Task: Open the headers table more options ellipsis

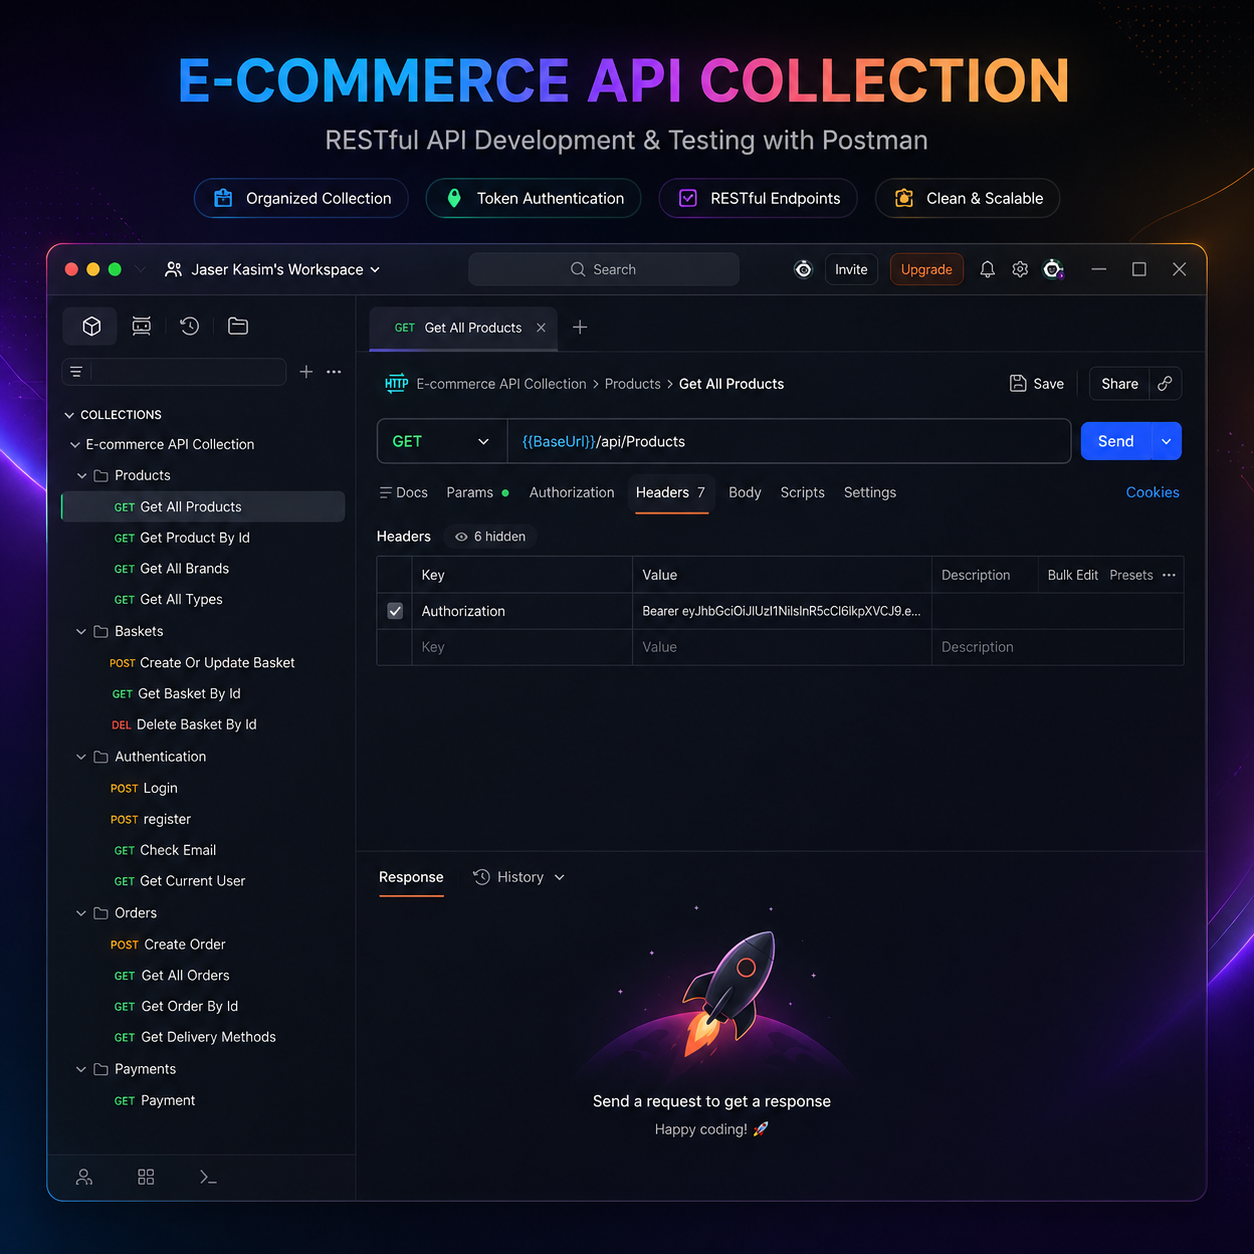Action: 1169,575
